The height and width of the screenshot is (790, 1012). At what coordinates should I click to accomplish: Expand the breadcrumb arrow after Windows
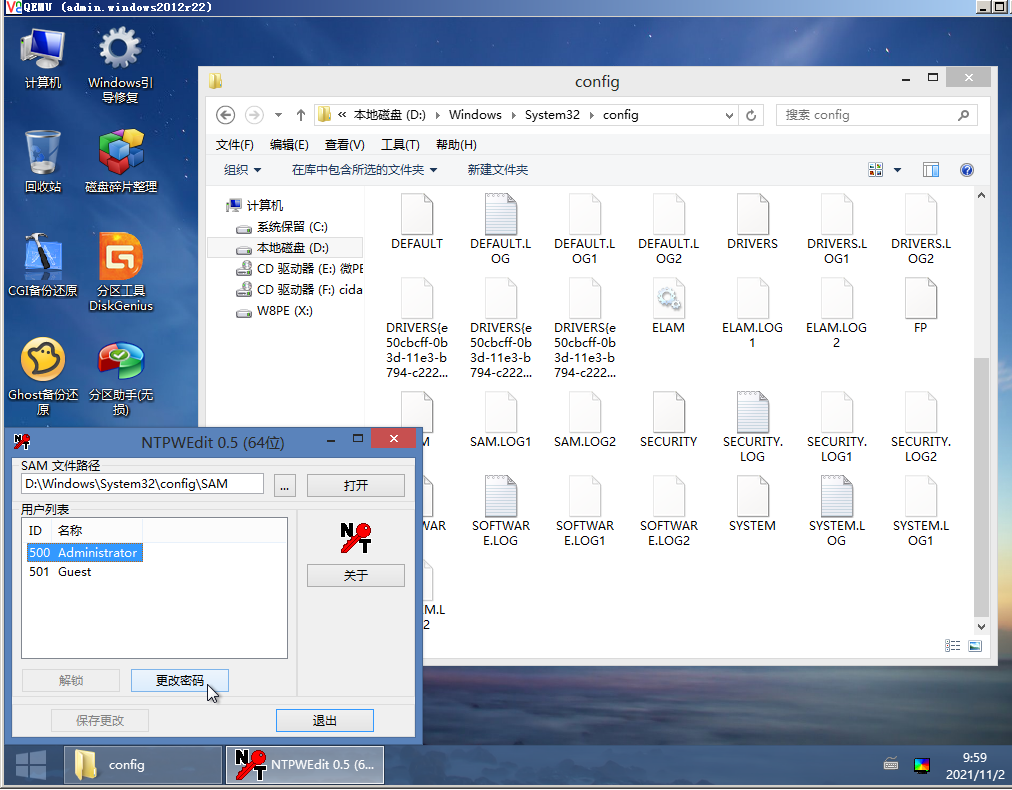pos(514,115)
